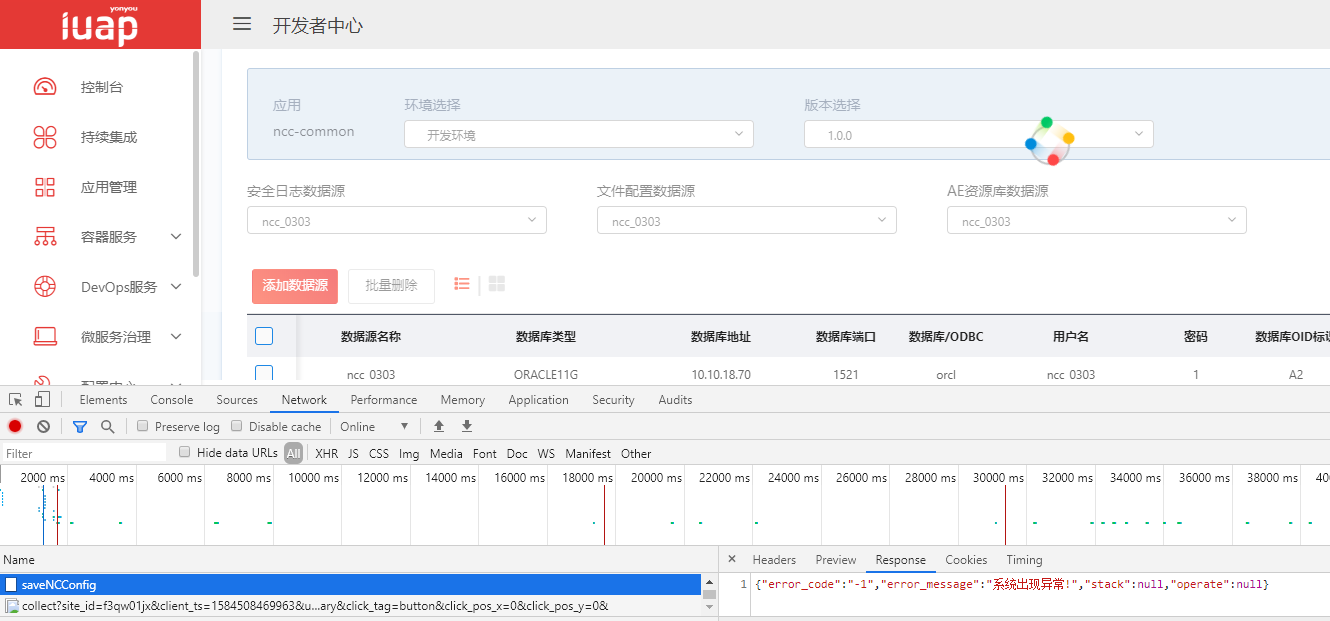The height and width of the screenshot is (621, 1330).
Task: Open 控制台 dashboard icon in sidebar
Action: (x=45, y=87)
